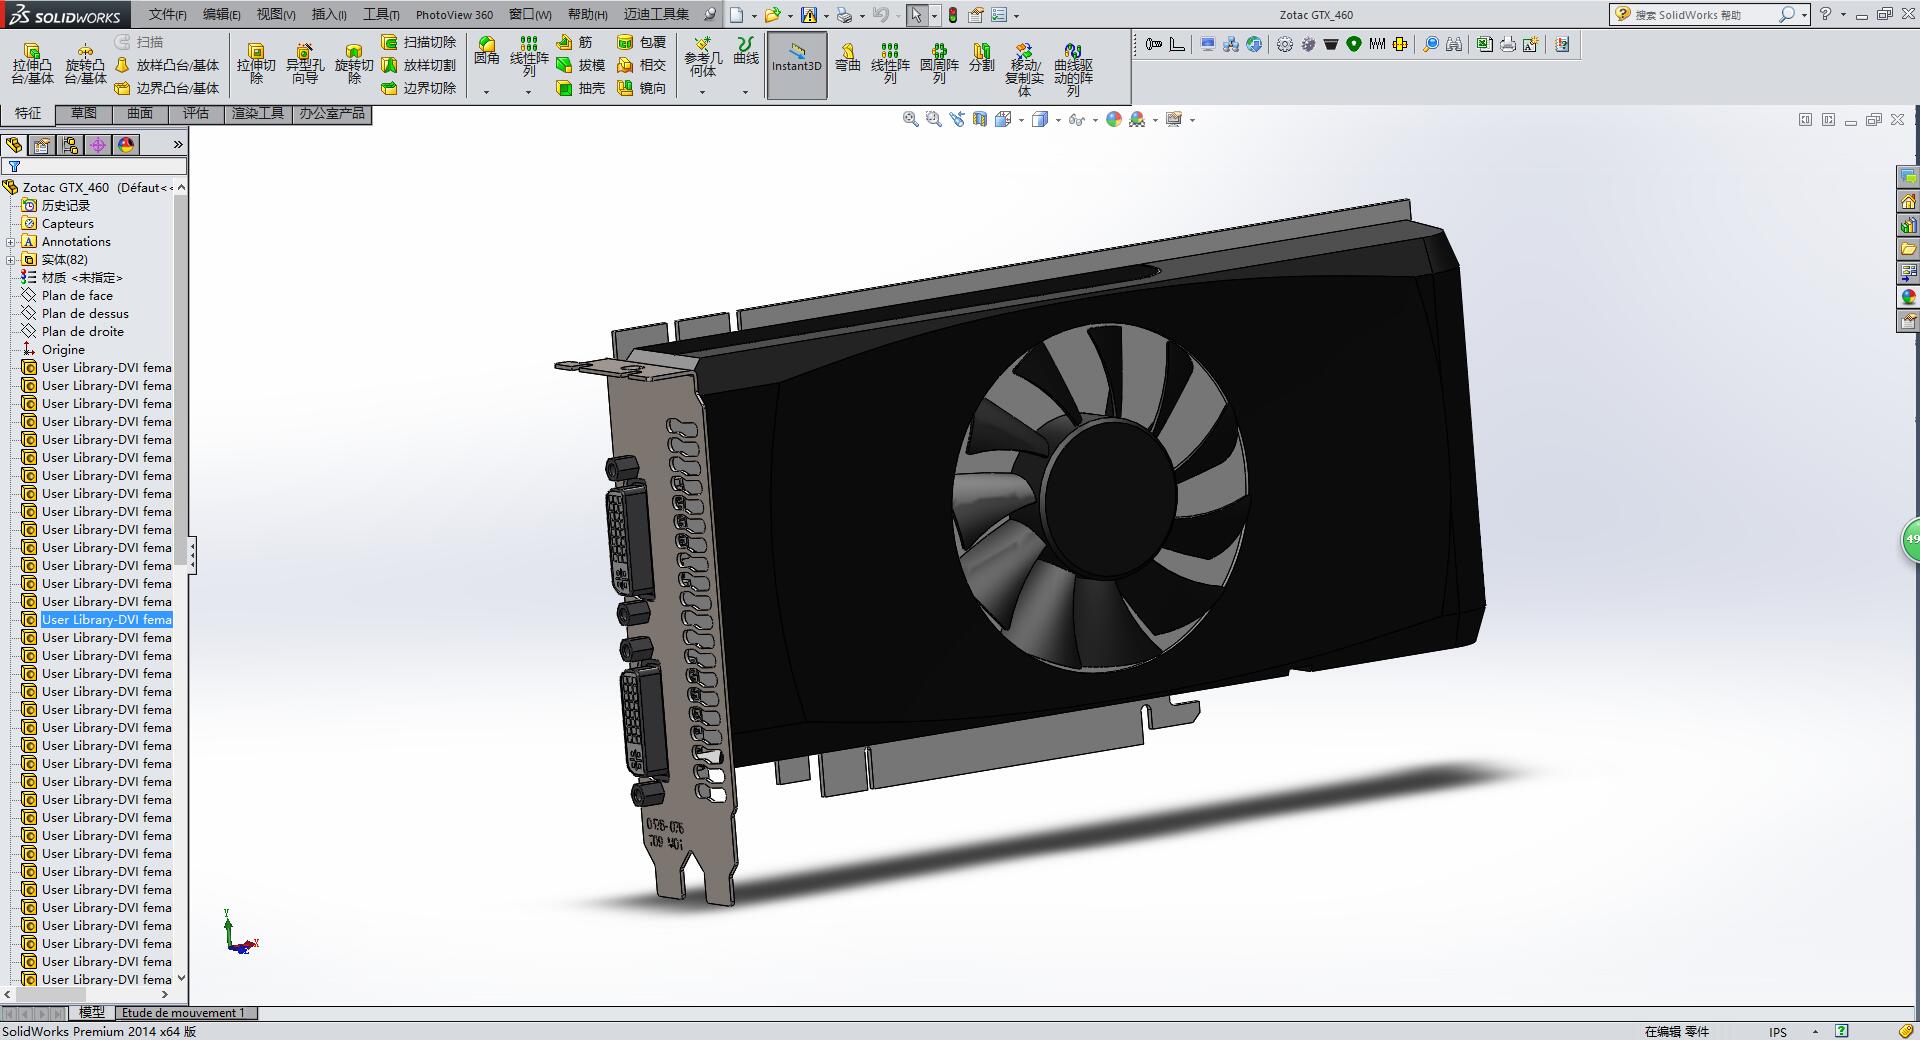The height and width of the screenshot is (1040, 1920).
Task: Click the Section View icon in view toolbar
Action: coord(980,119)
